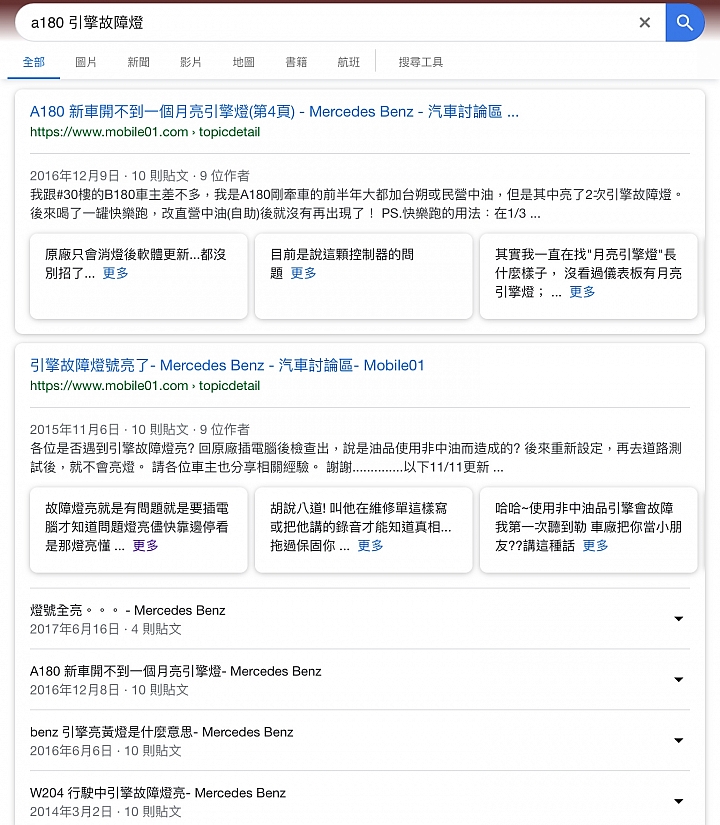The width and height of the screenshot is (720, 825).
Task: Click mobile01.com URL under first result
Action: [145, 132]
